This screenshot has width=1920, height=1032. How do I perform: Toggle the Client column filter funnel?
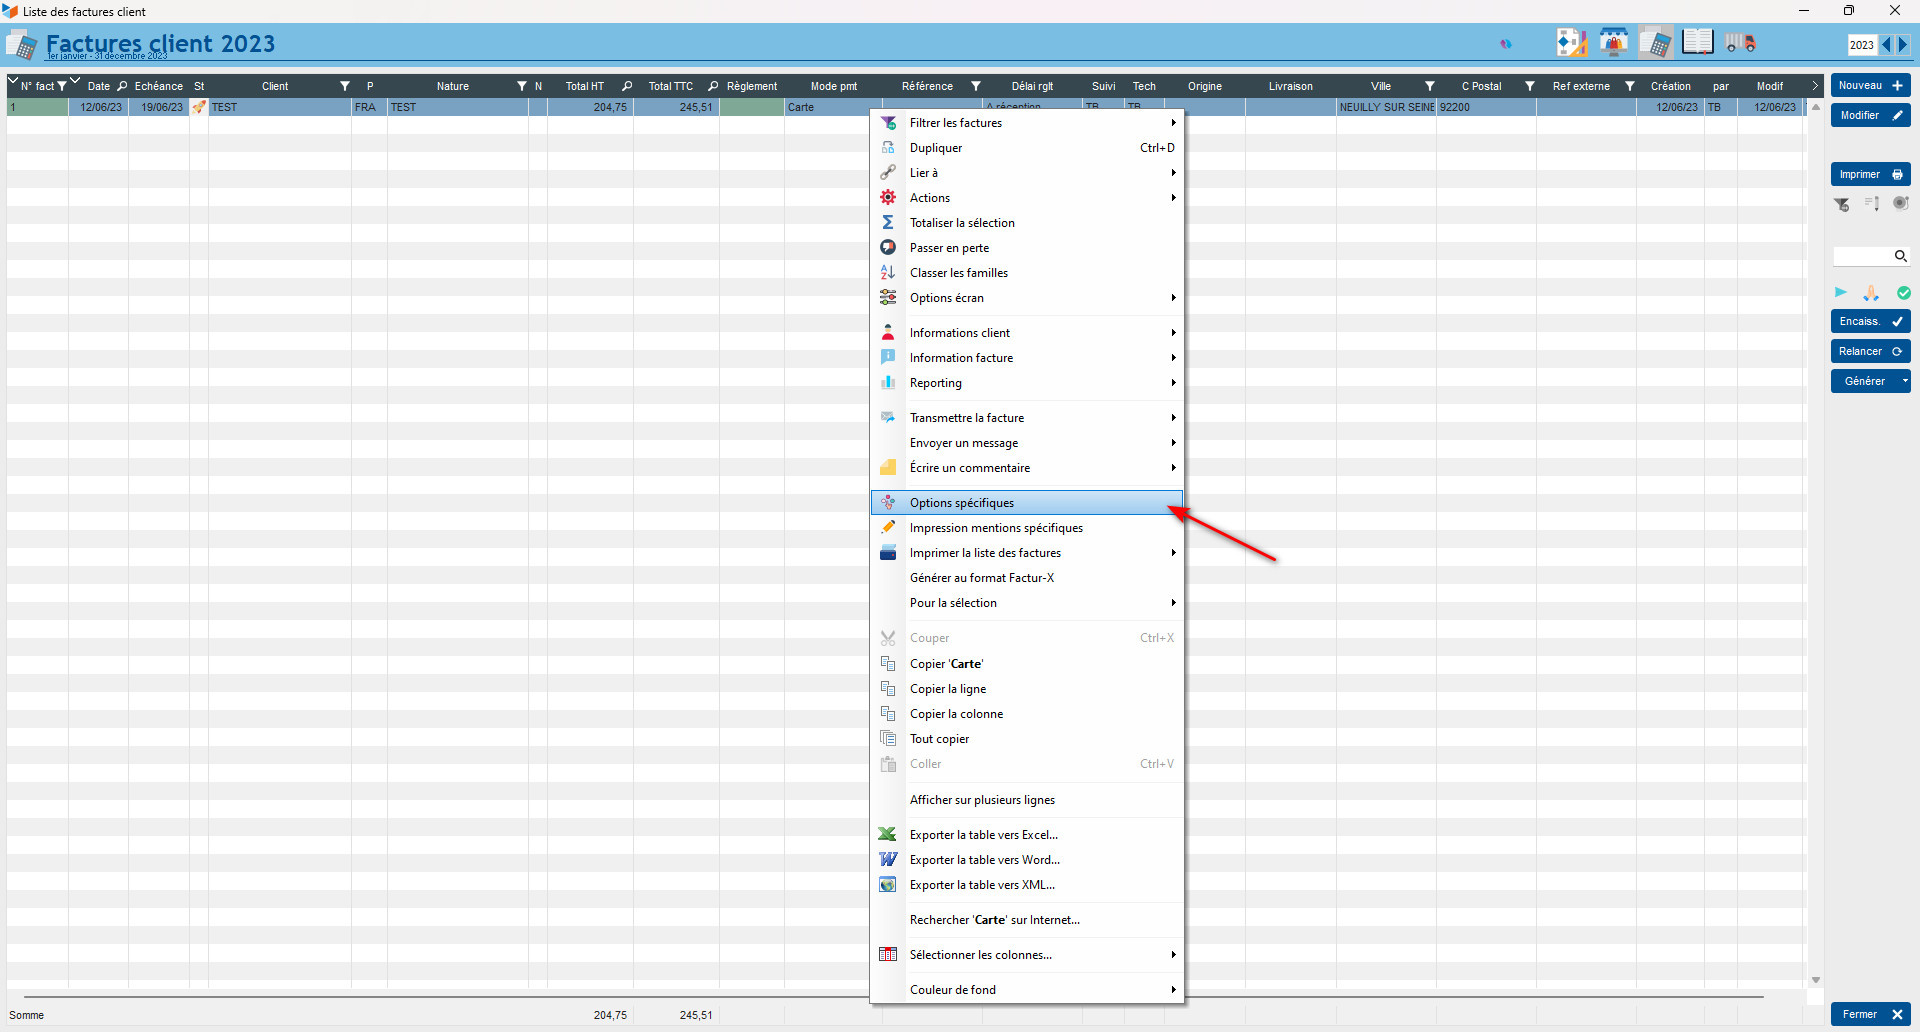pos(345,86)
